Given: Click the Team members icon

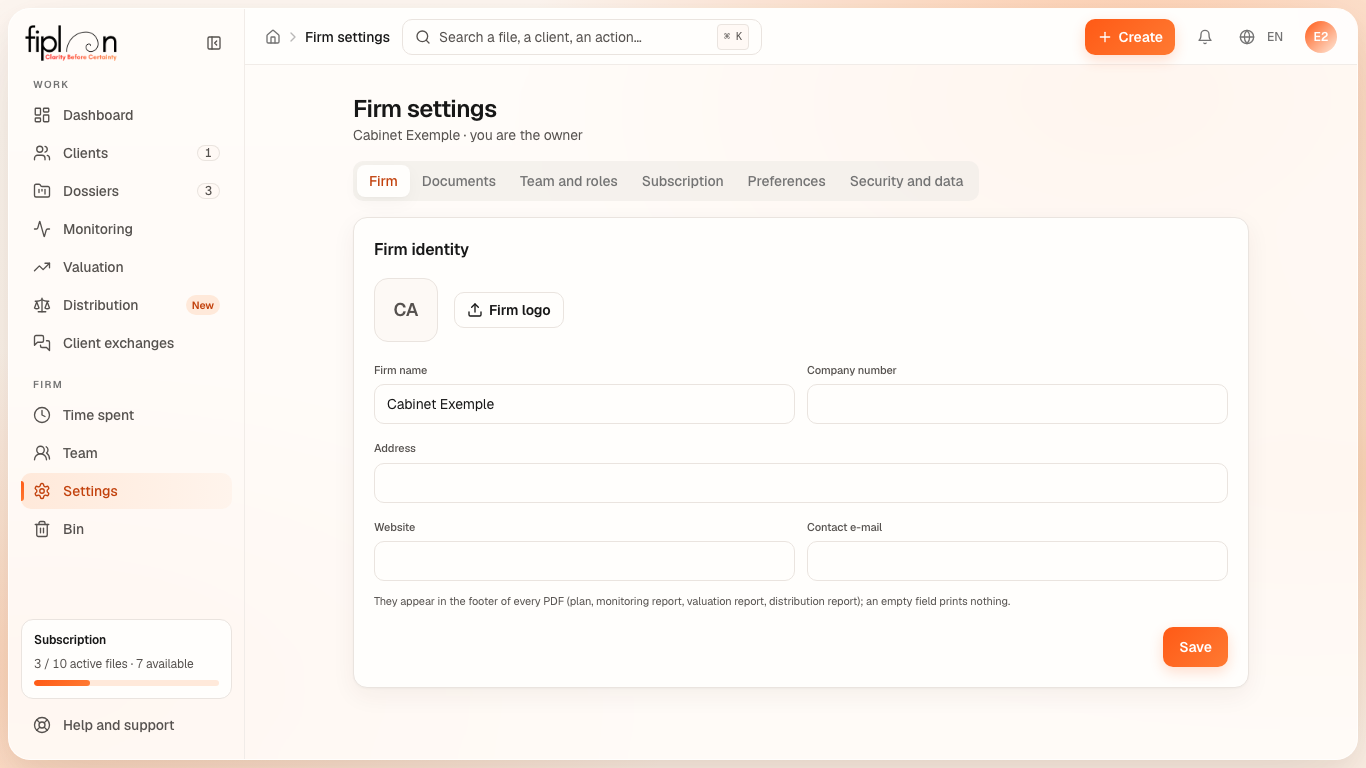Looking at the screenshot, I should [x=42, y=453].
